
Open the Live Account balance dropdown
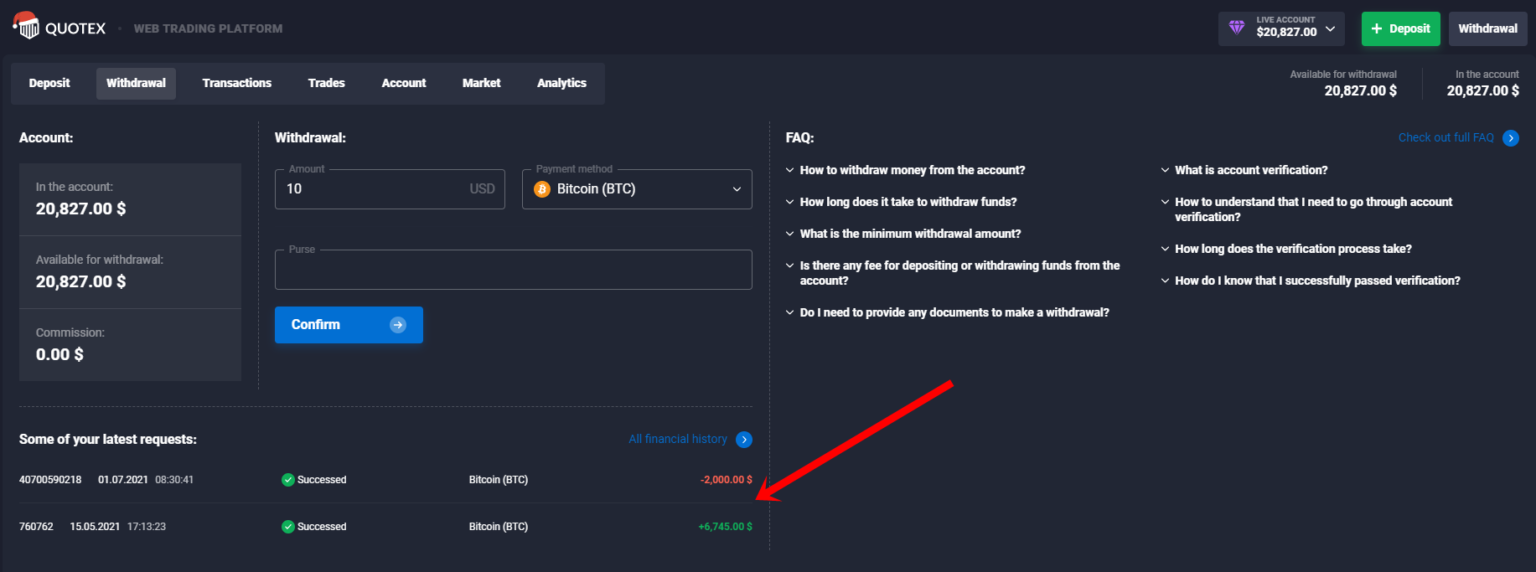tap(1330, 29)
